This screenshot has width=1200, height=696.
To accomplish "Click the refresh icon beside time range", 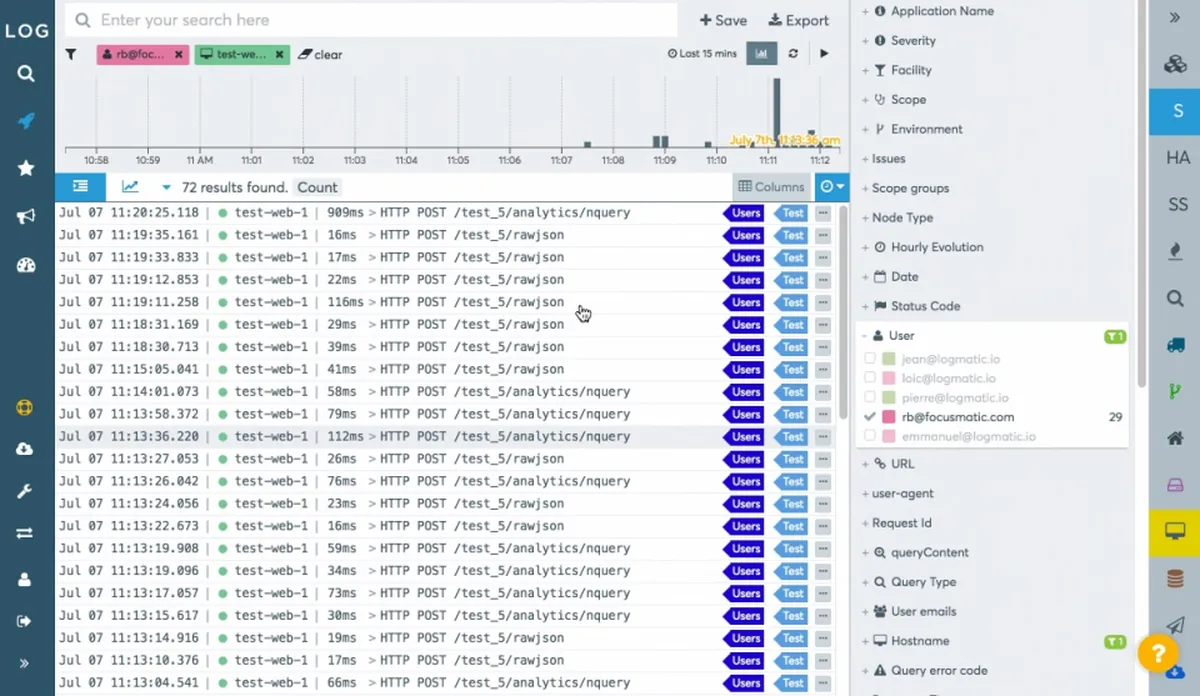I will click(793, 54).
